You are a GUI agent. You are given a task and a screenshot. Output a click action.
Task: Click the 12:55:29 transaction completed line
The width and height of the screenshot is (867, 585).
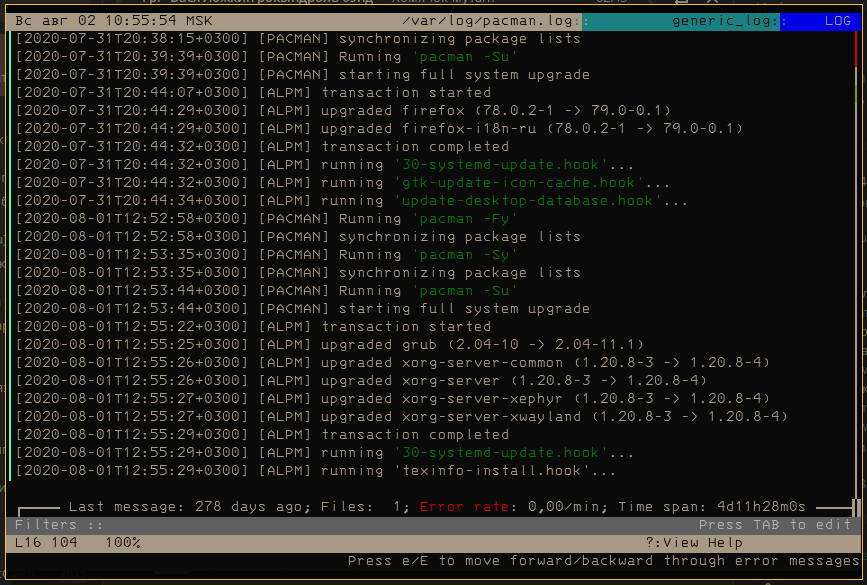[x=262, y=435]
